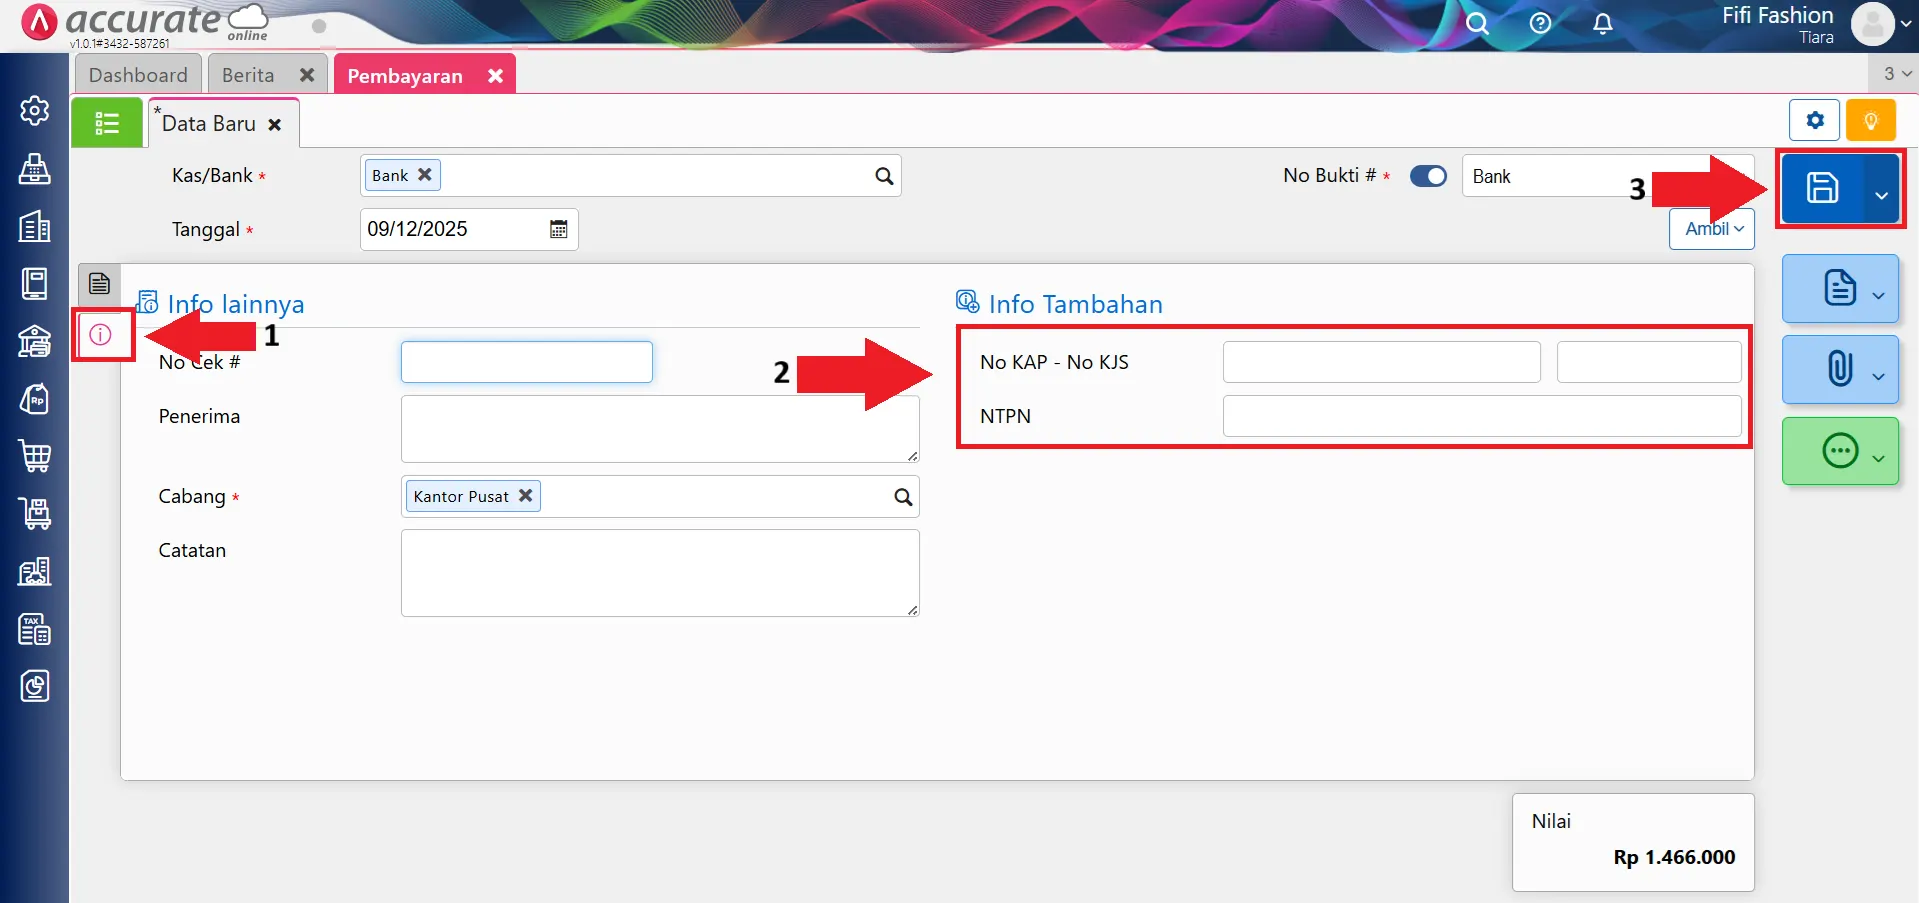Close the Data Baru tab
Image resolution: width=1919 pixels, height=903 pixels.
point(274,125)
